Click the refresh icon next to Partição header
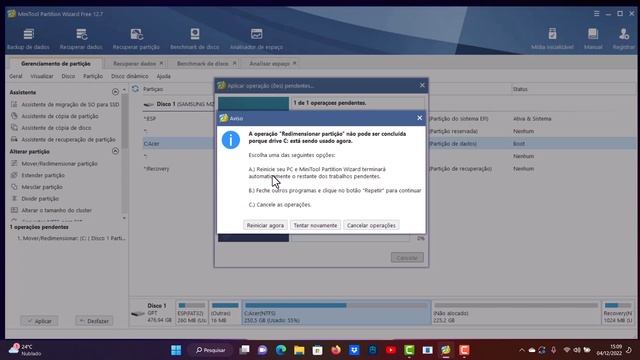 tap(135, 89)
